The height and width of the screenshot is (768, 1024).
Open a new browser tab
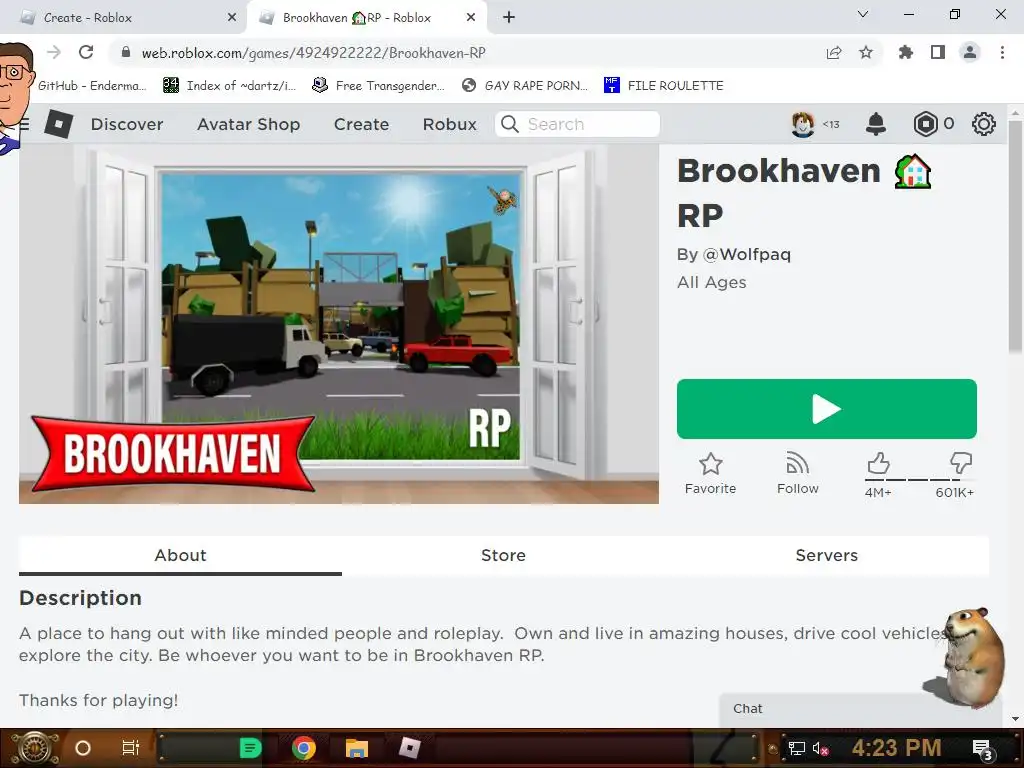[509, 18]
